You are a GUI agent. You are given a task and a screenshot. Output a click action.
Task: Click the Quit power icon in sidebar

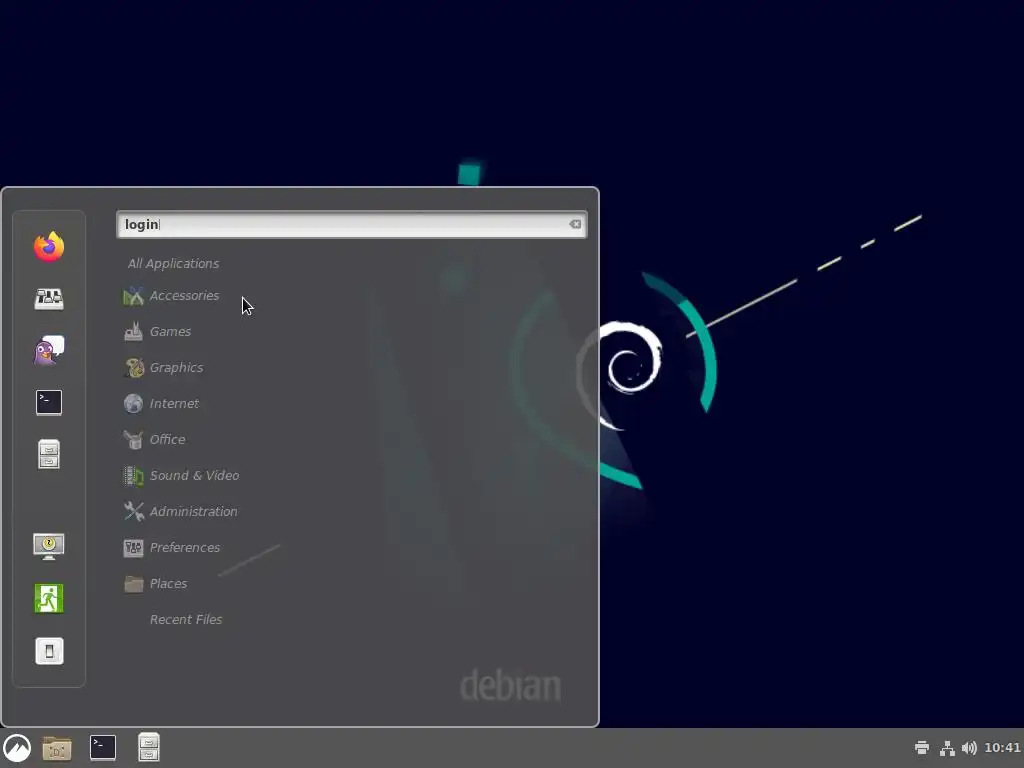[x=49, y=650]
